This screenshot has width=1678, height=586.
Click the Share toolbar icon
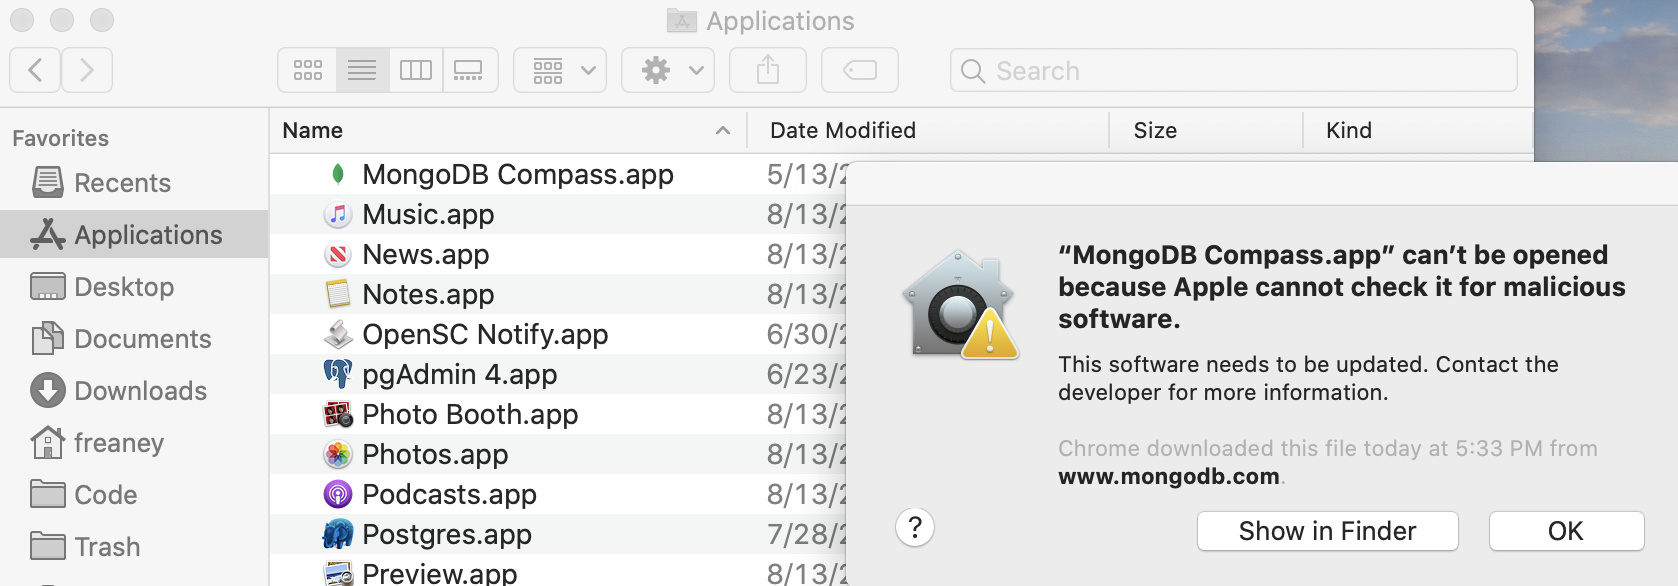tap(768, 70)
